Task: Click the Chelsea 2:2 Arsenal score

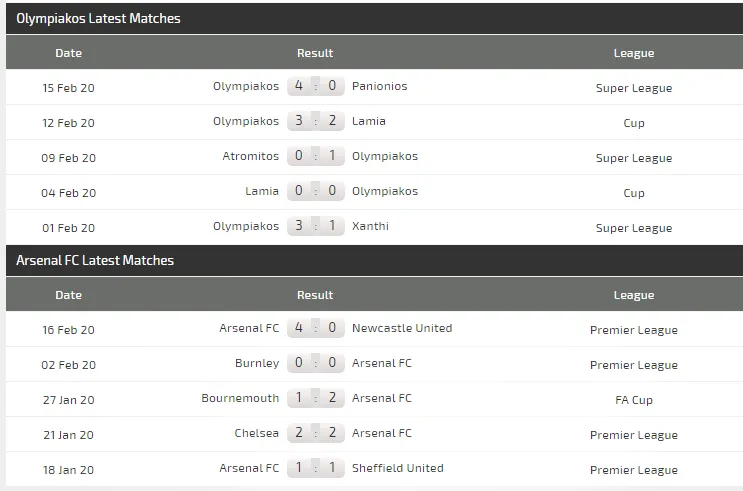Action: pos(315,433)
